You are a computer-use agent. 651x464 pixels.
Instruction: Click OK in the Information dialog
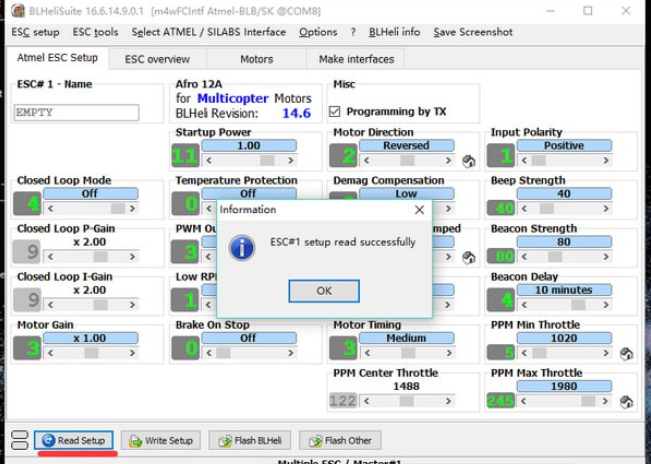324,291
